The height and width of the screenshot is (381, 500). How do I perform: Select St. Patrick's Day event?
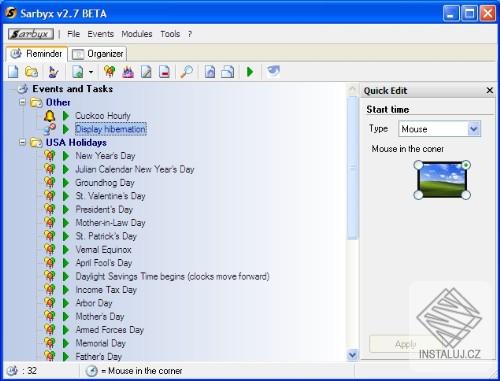(106, 236)
